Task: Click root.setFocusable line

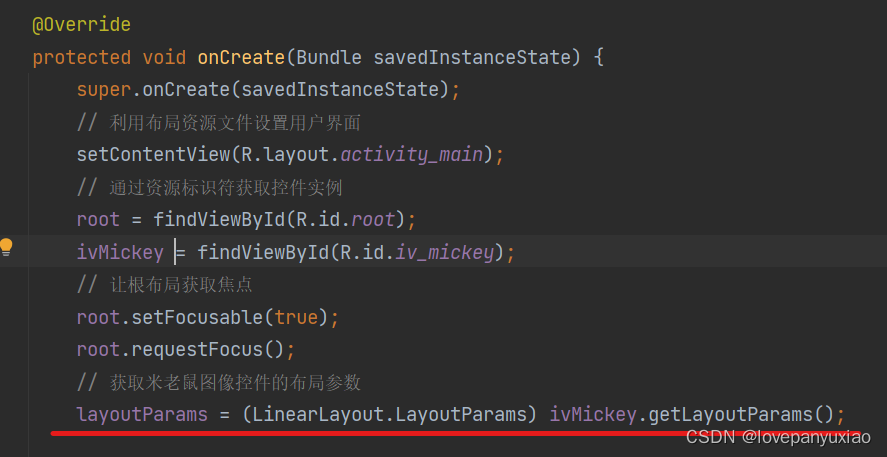Action: coord(208,317)
